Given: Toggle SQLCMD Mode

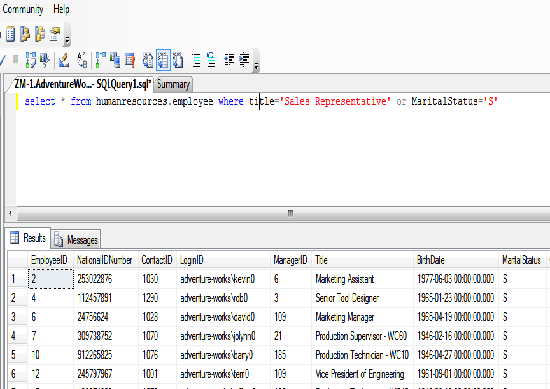Looking at the screenshot, I should coord(130,60).
